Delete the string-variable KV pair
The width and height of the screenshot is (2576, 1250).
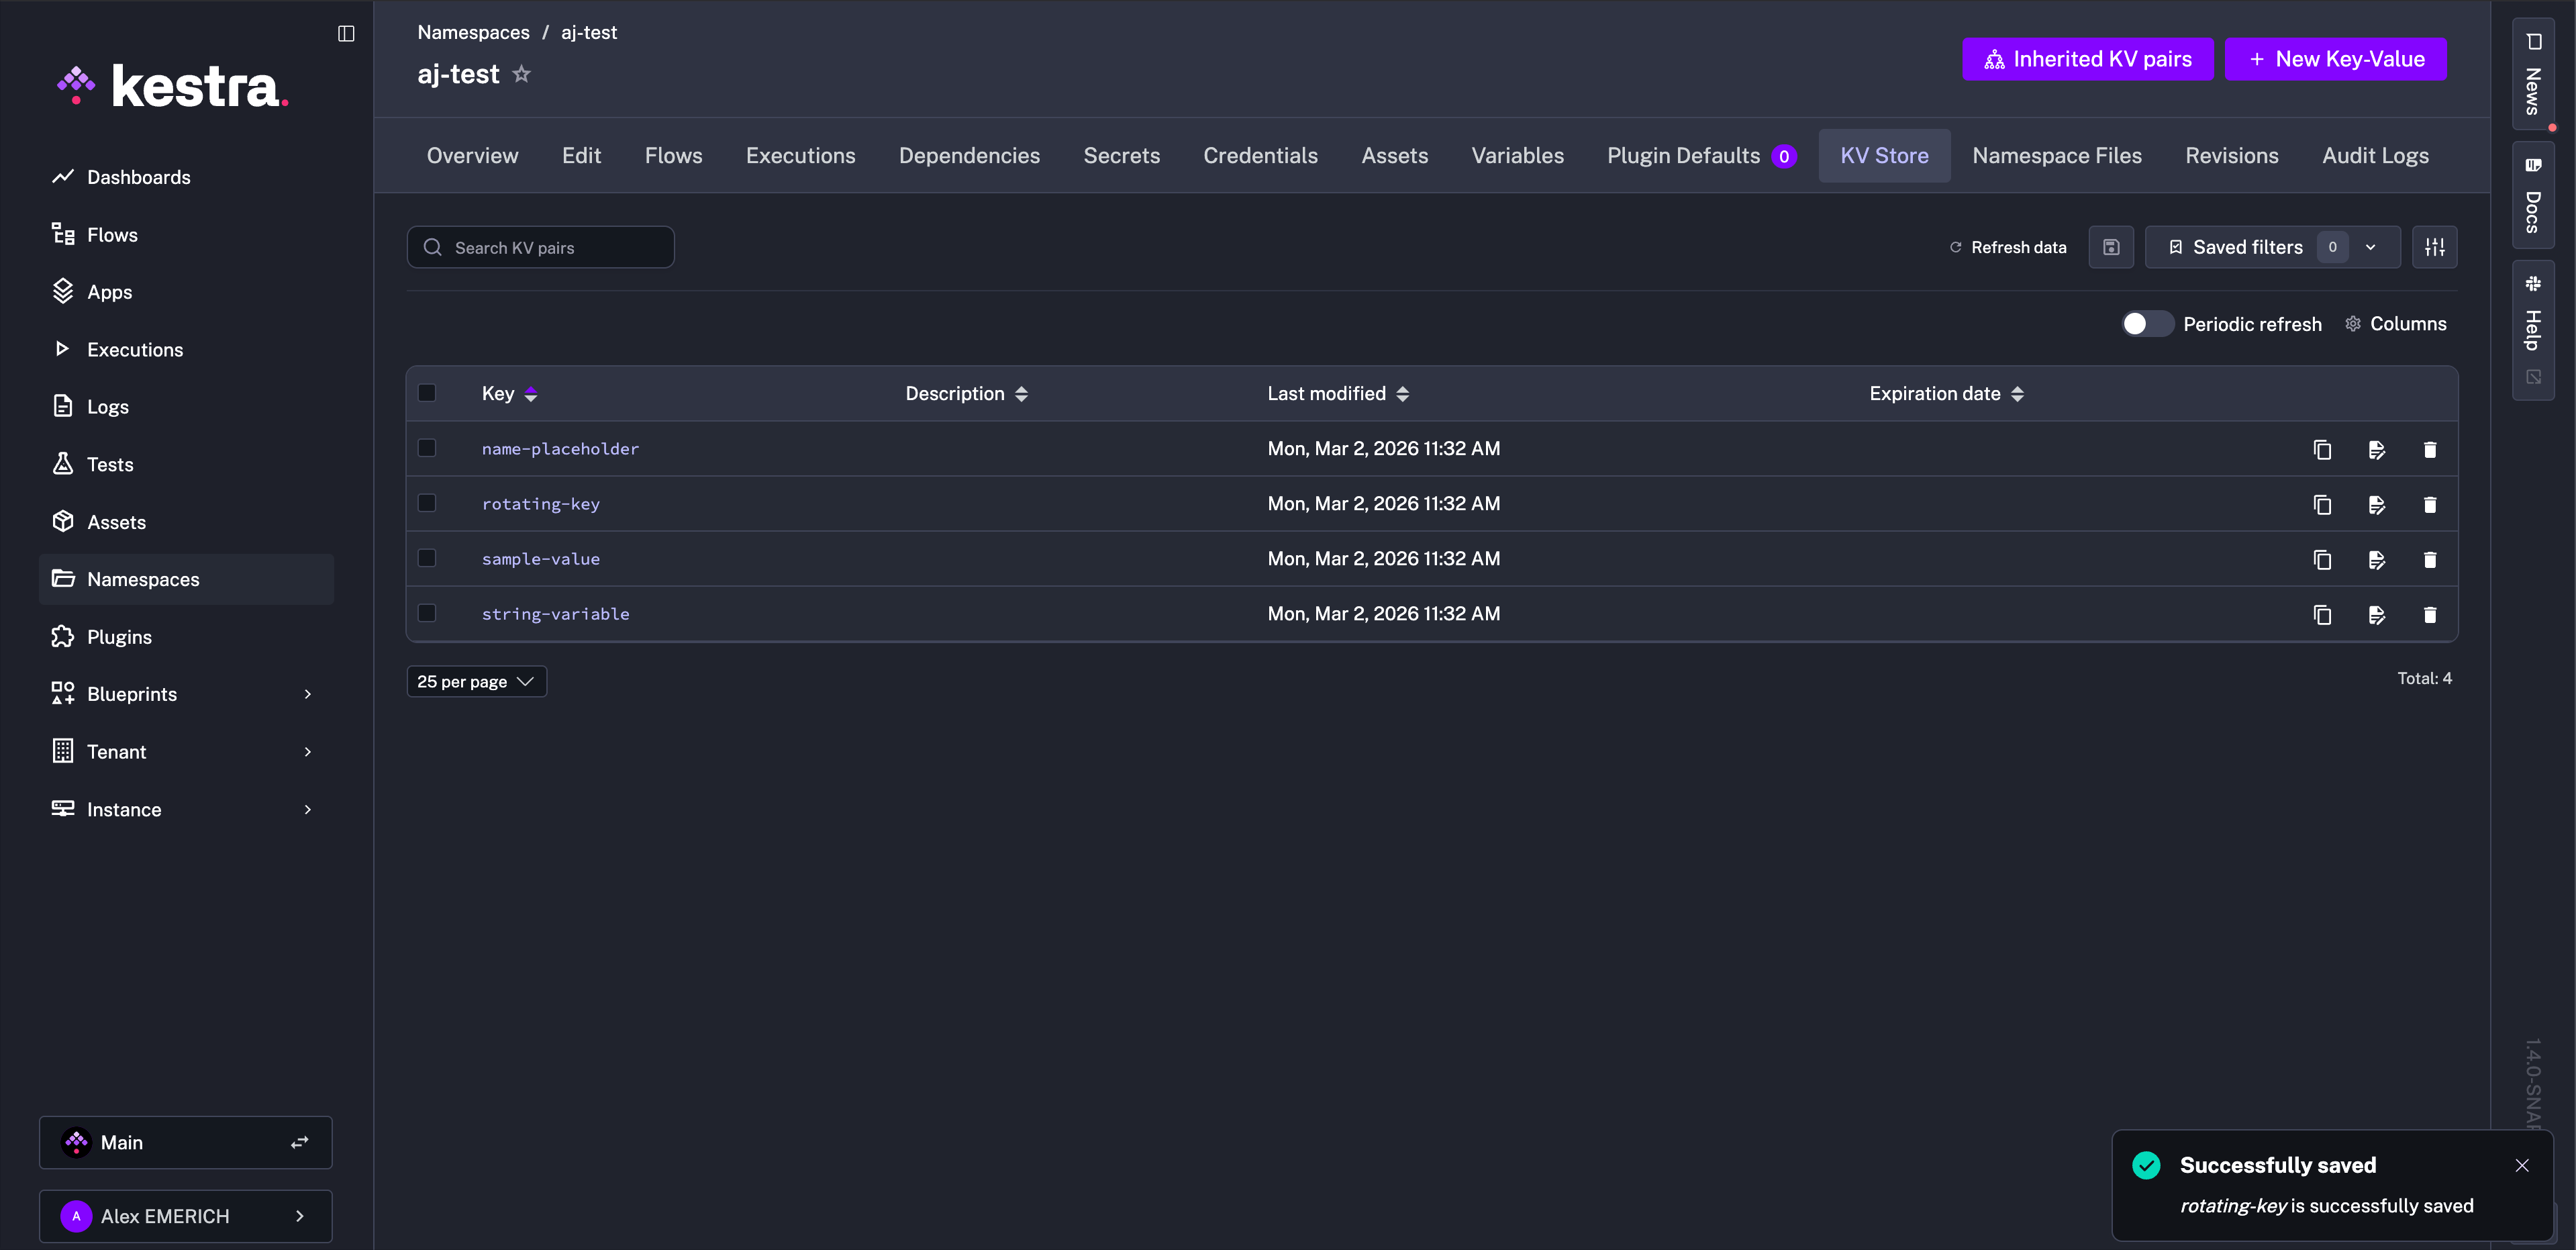point(2429,614)
